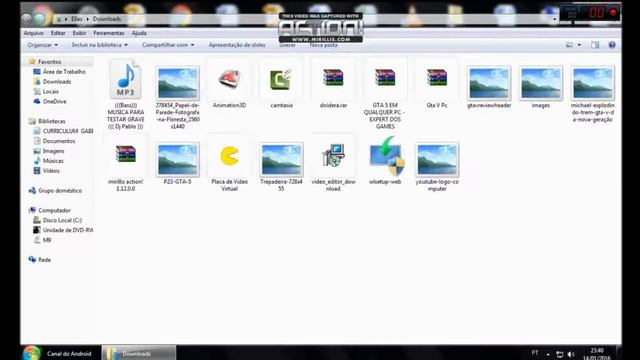Screen dimensions: 640x360
Task: Open Área de Trabalho in sidebar
Action: tap(64, 71)
